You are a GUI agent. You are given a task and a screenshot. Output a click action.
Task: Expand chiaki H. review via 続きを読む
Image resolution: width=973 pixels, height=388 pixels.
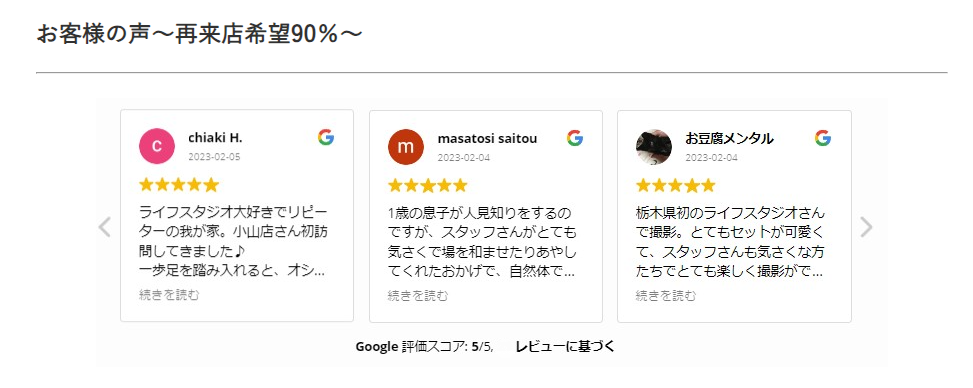pos(169,295)
